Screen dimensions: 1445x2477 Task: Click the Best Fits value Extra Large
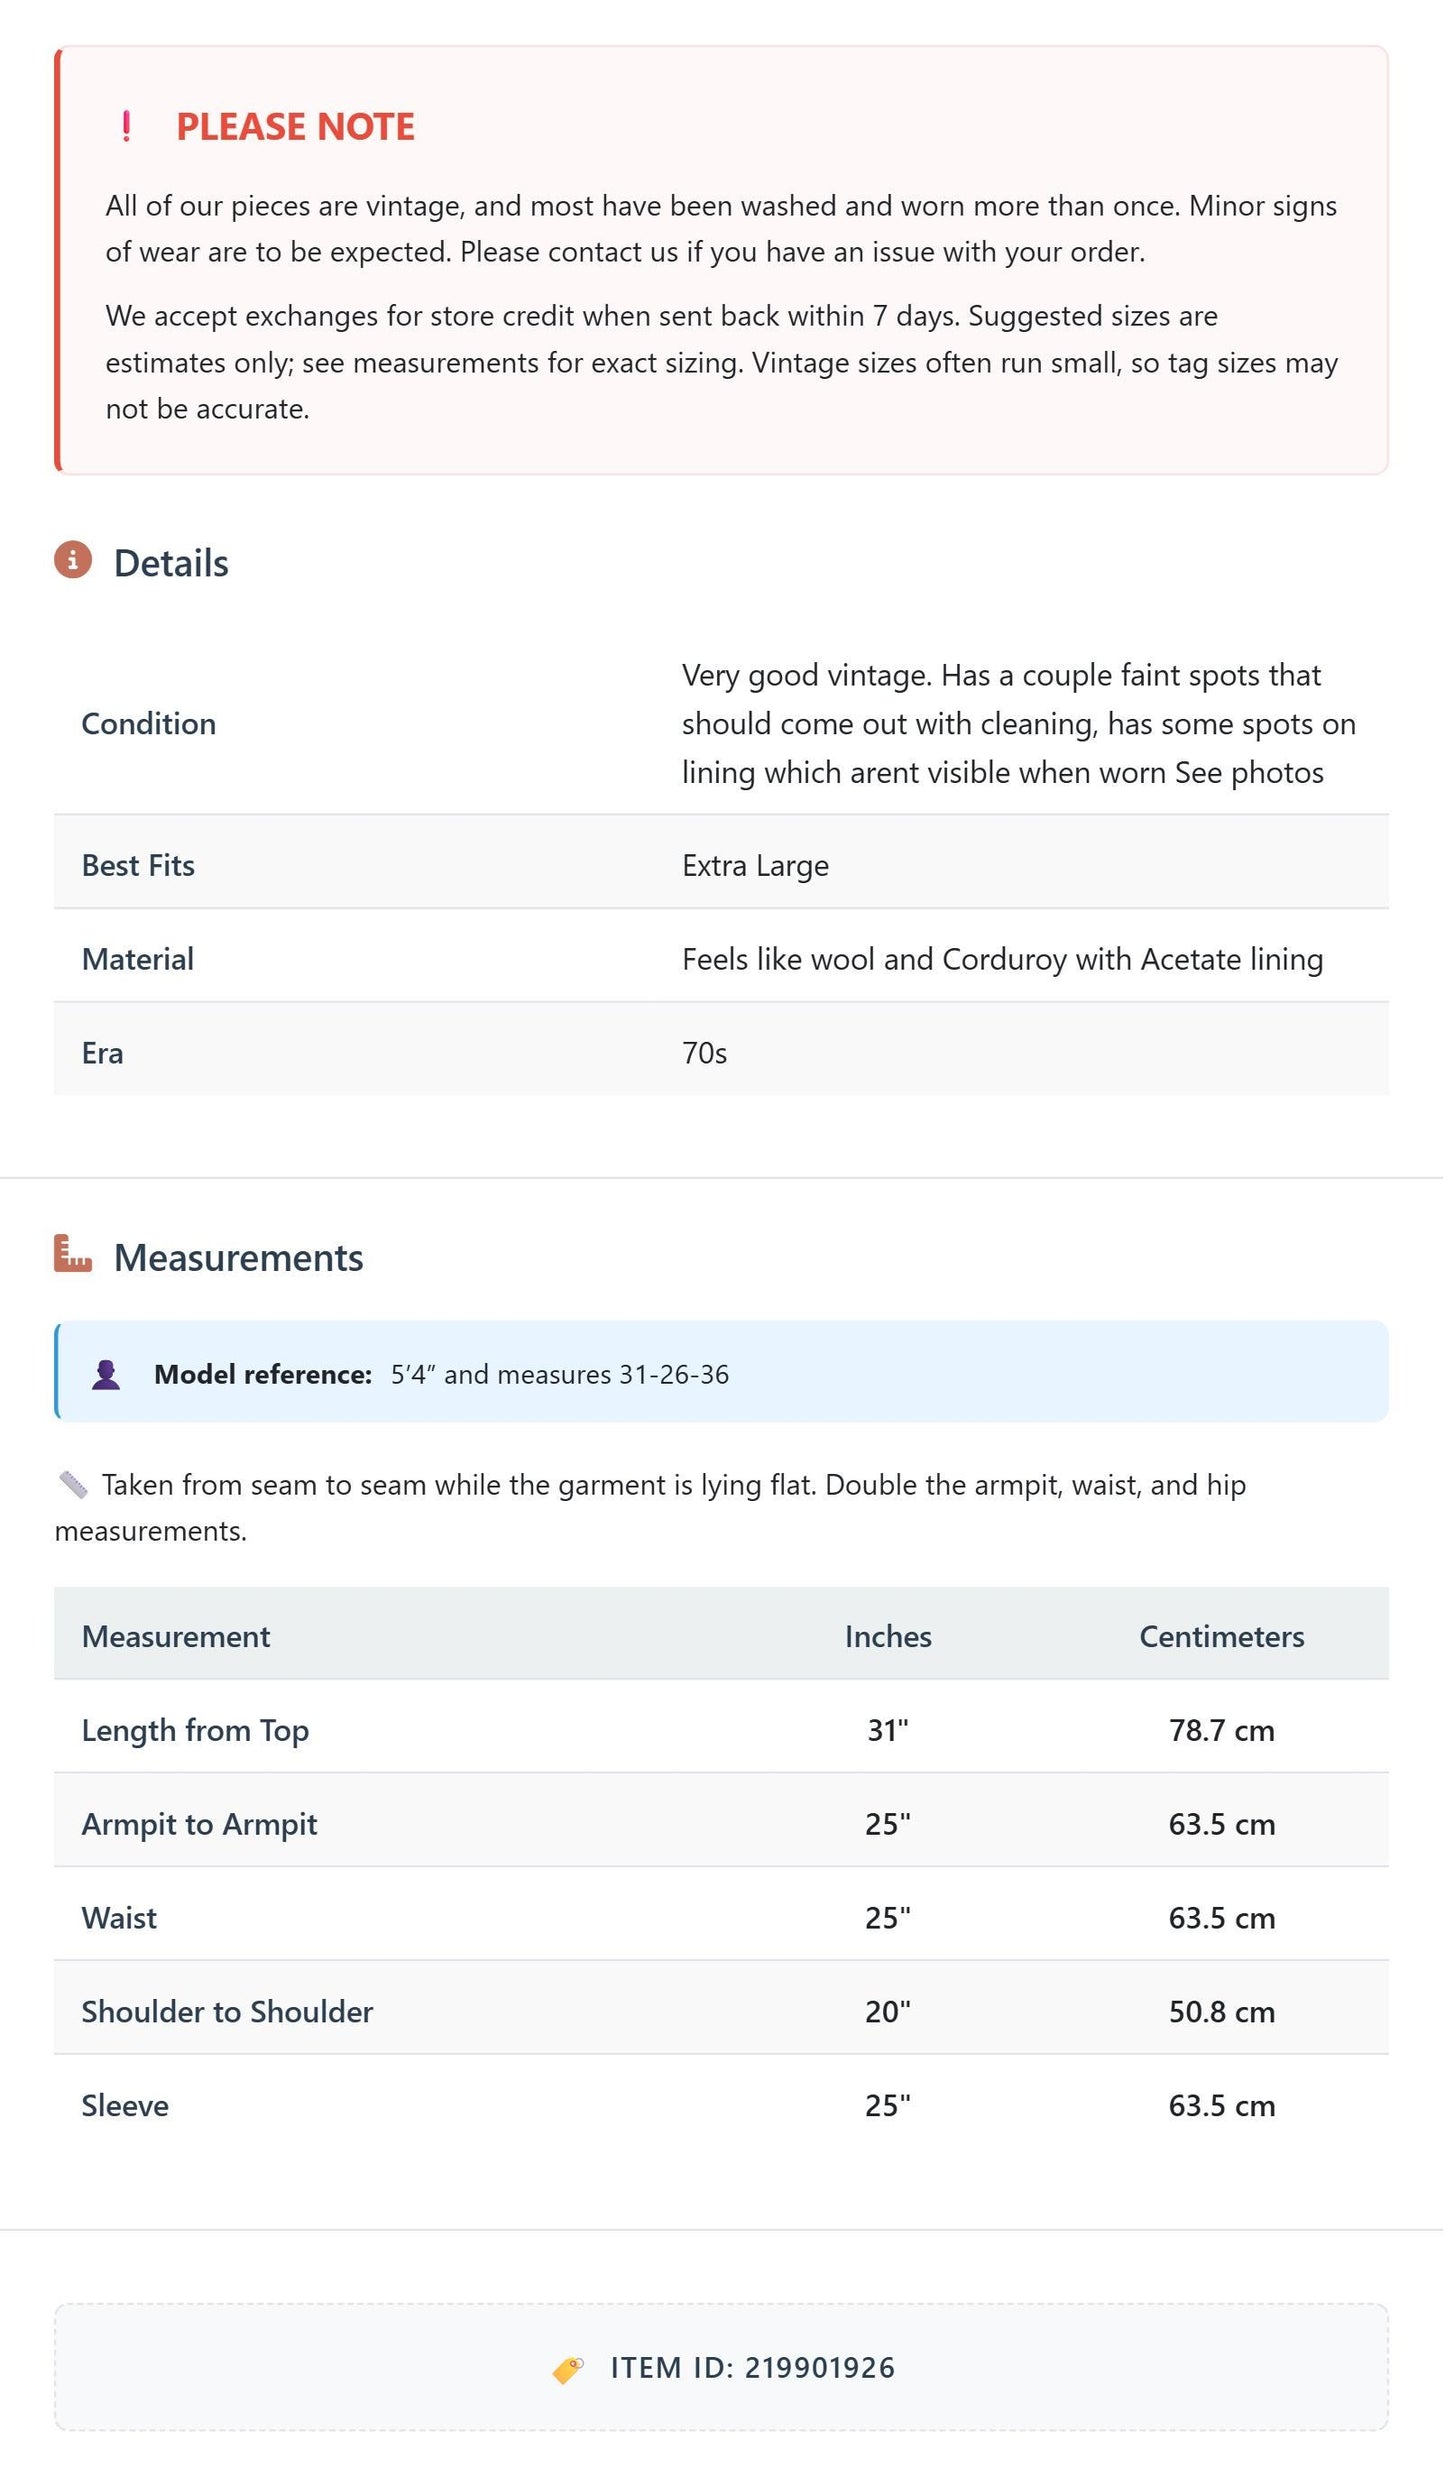(x=756, y=866)
